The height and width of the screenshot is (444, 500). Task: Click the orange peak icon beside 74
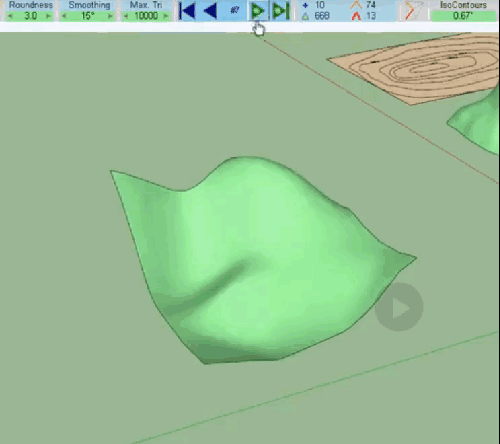click(x=356, y=5)
